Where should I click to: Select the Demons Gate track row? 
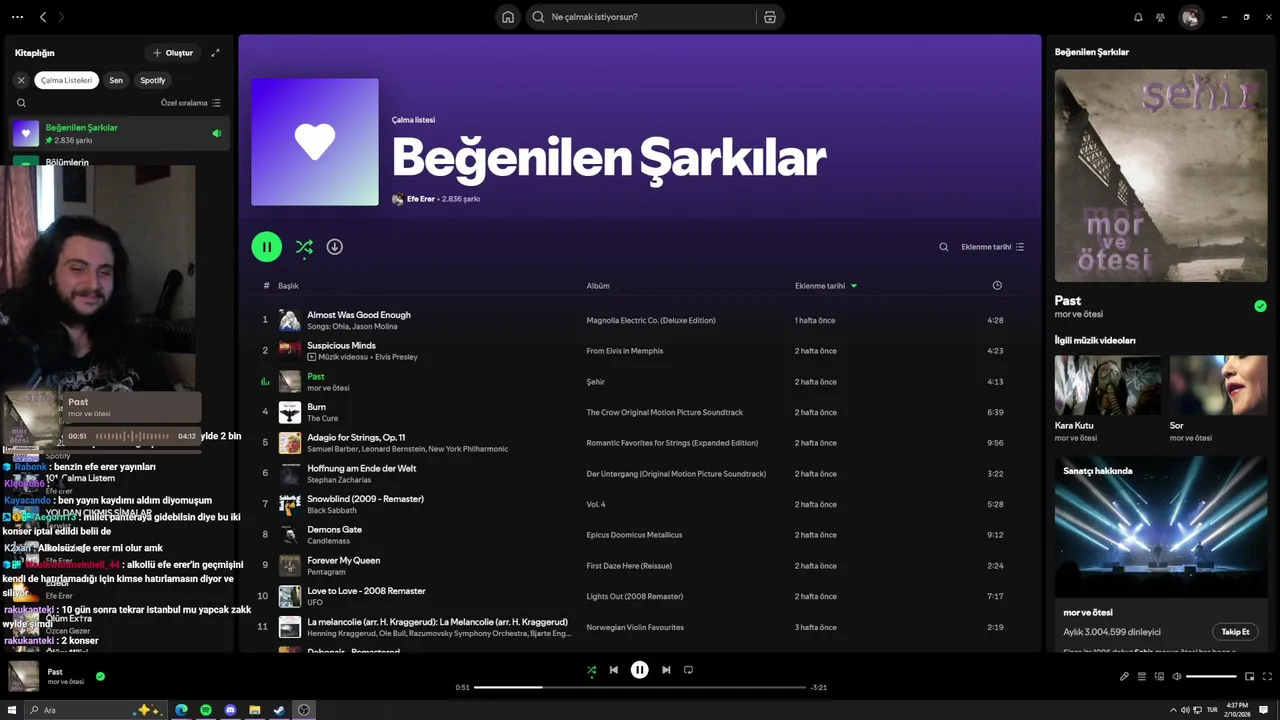click(x=640, y=535)
